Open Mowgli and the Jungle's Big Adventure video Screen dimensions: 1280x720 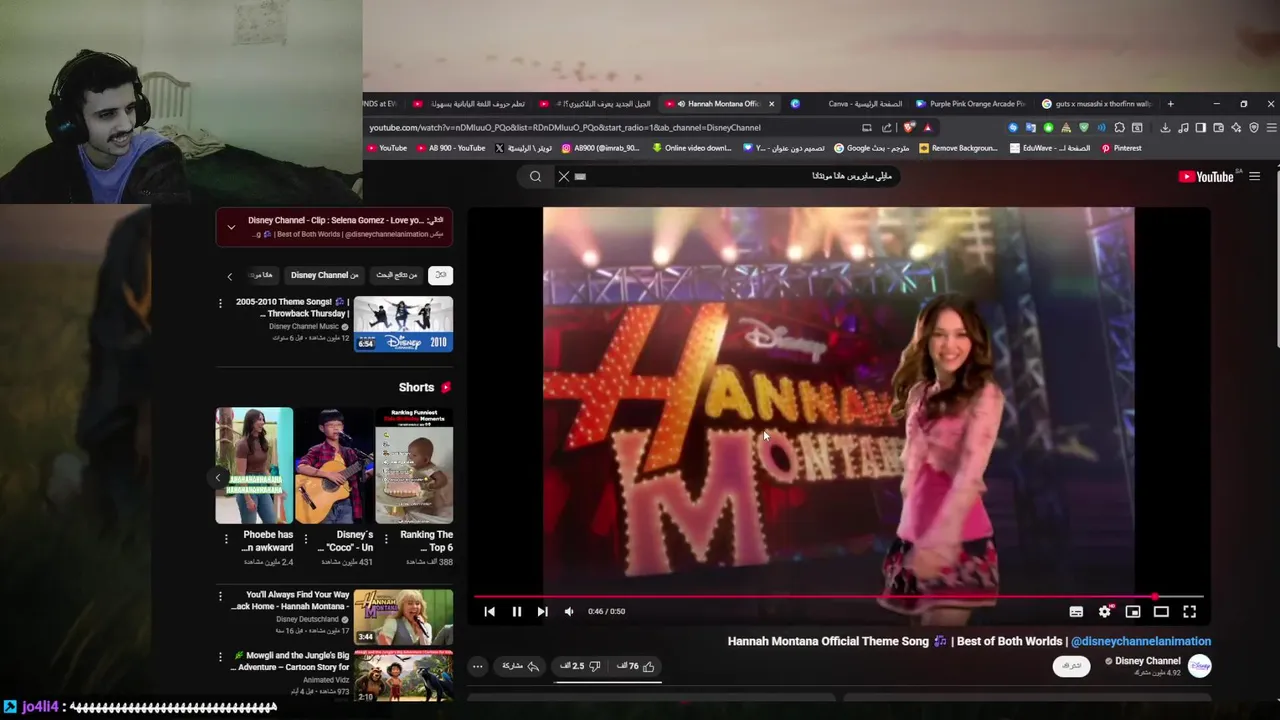403,675
